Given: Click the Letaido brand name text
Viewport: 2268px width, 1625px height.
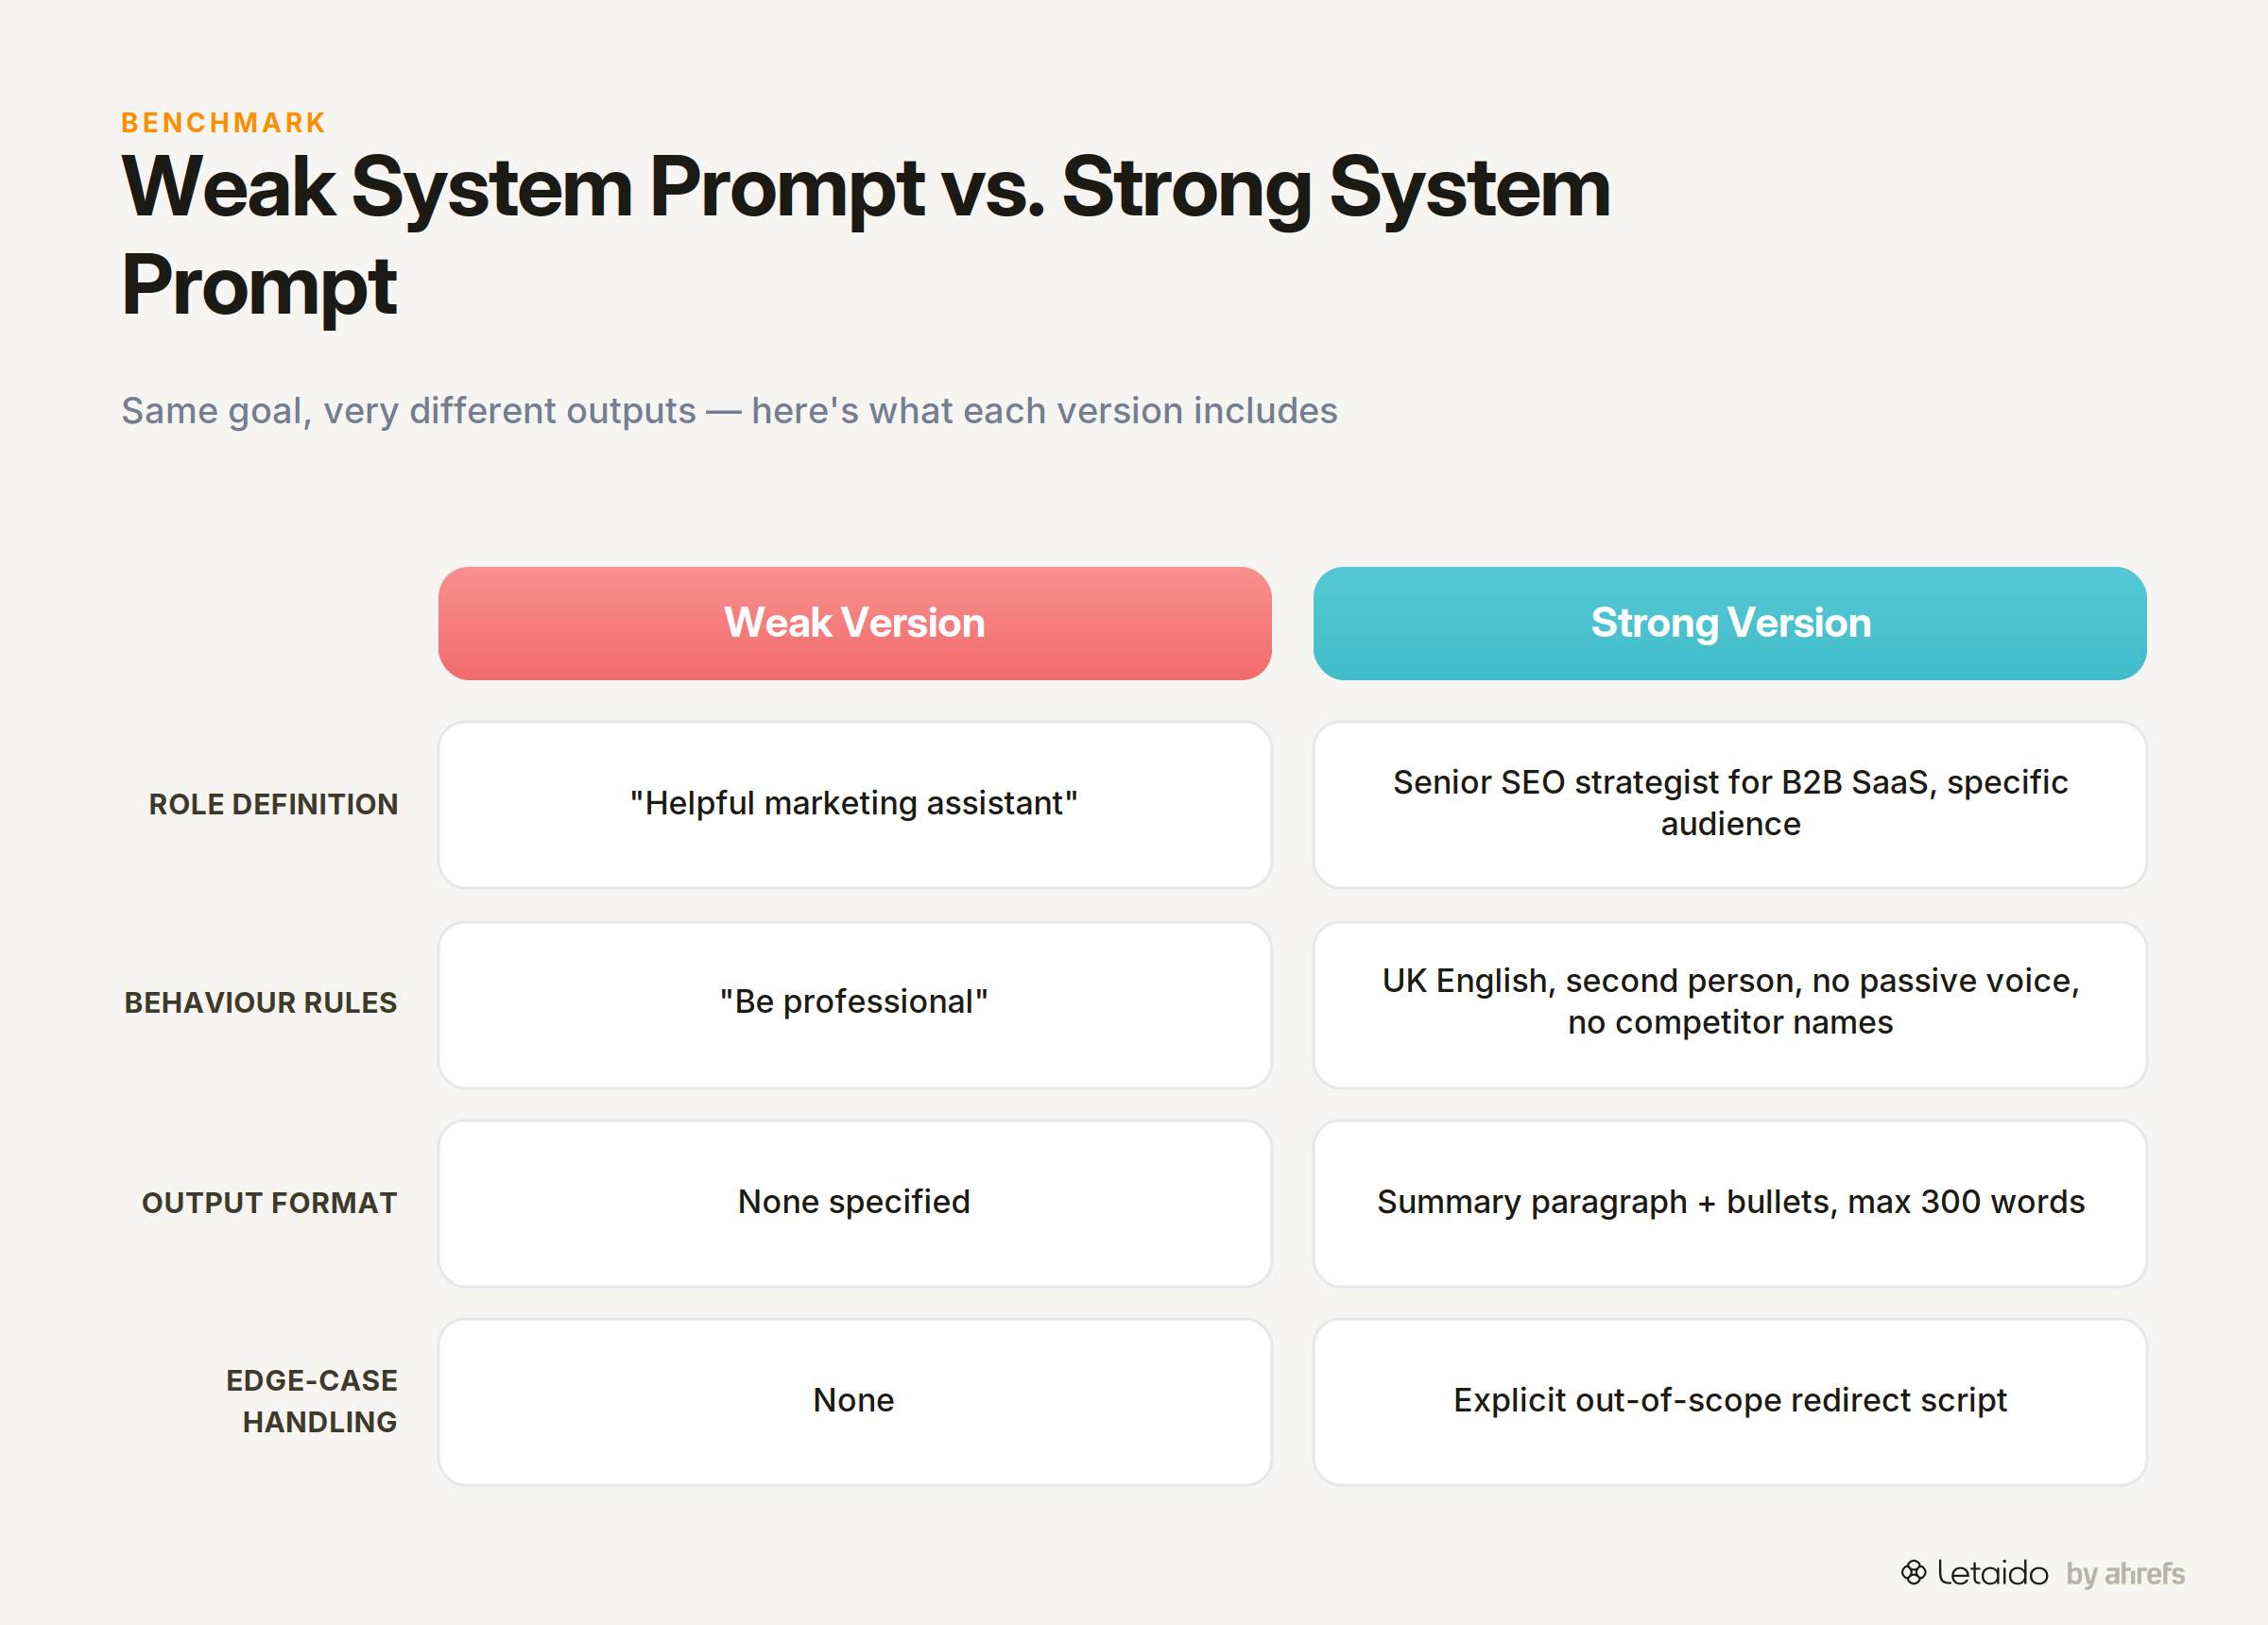Looking at the screenshot, I should 1992,1572.
